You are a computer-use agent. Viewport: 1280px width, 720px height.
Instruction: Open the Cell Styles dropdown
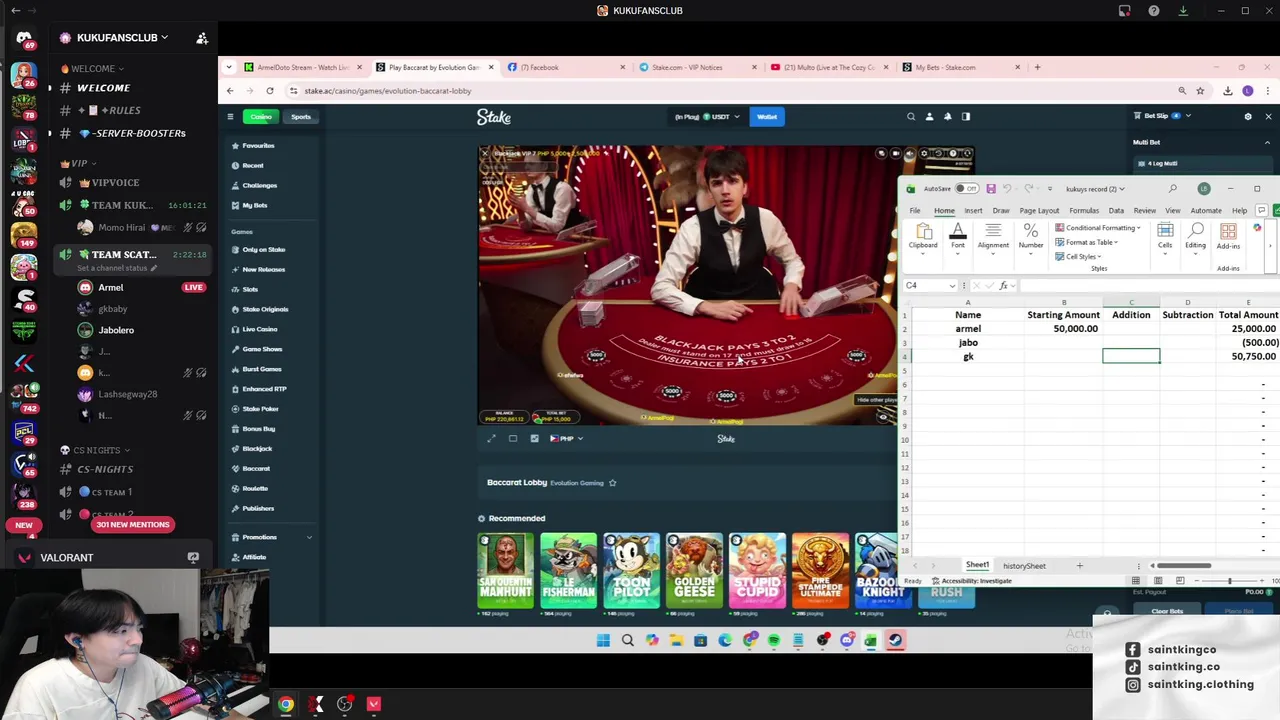pos(1078,257)
